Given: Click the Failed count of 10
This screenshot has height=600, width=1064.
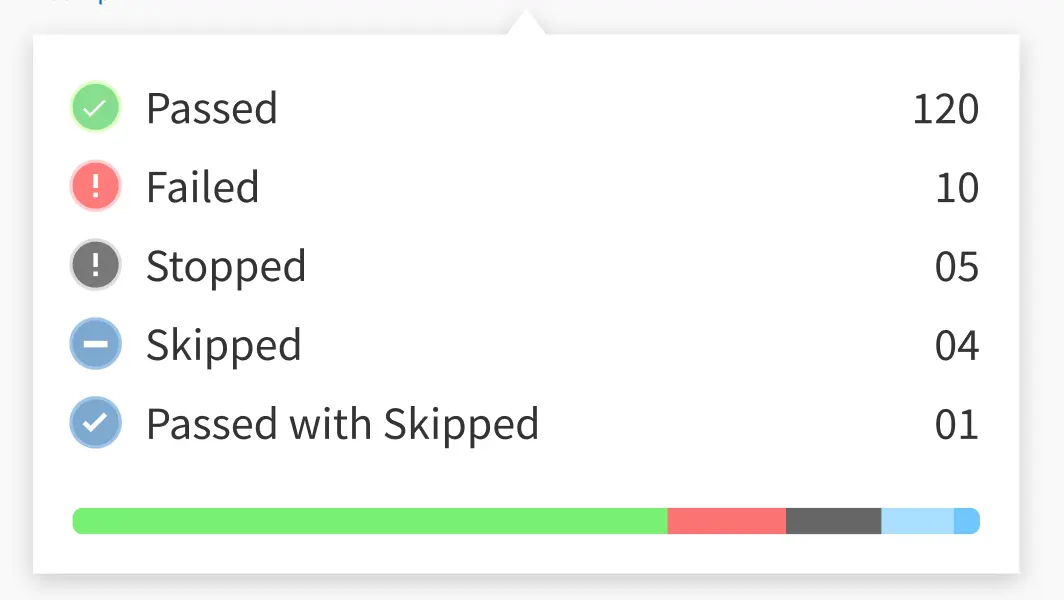Looking at the screenshot, I should [x=957, y=188].
